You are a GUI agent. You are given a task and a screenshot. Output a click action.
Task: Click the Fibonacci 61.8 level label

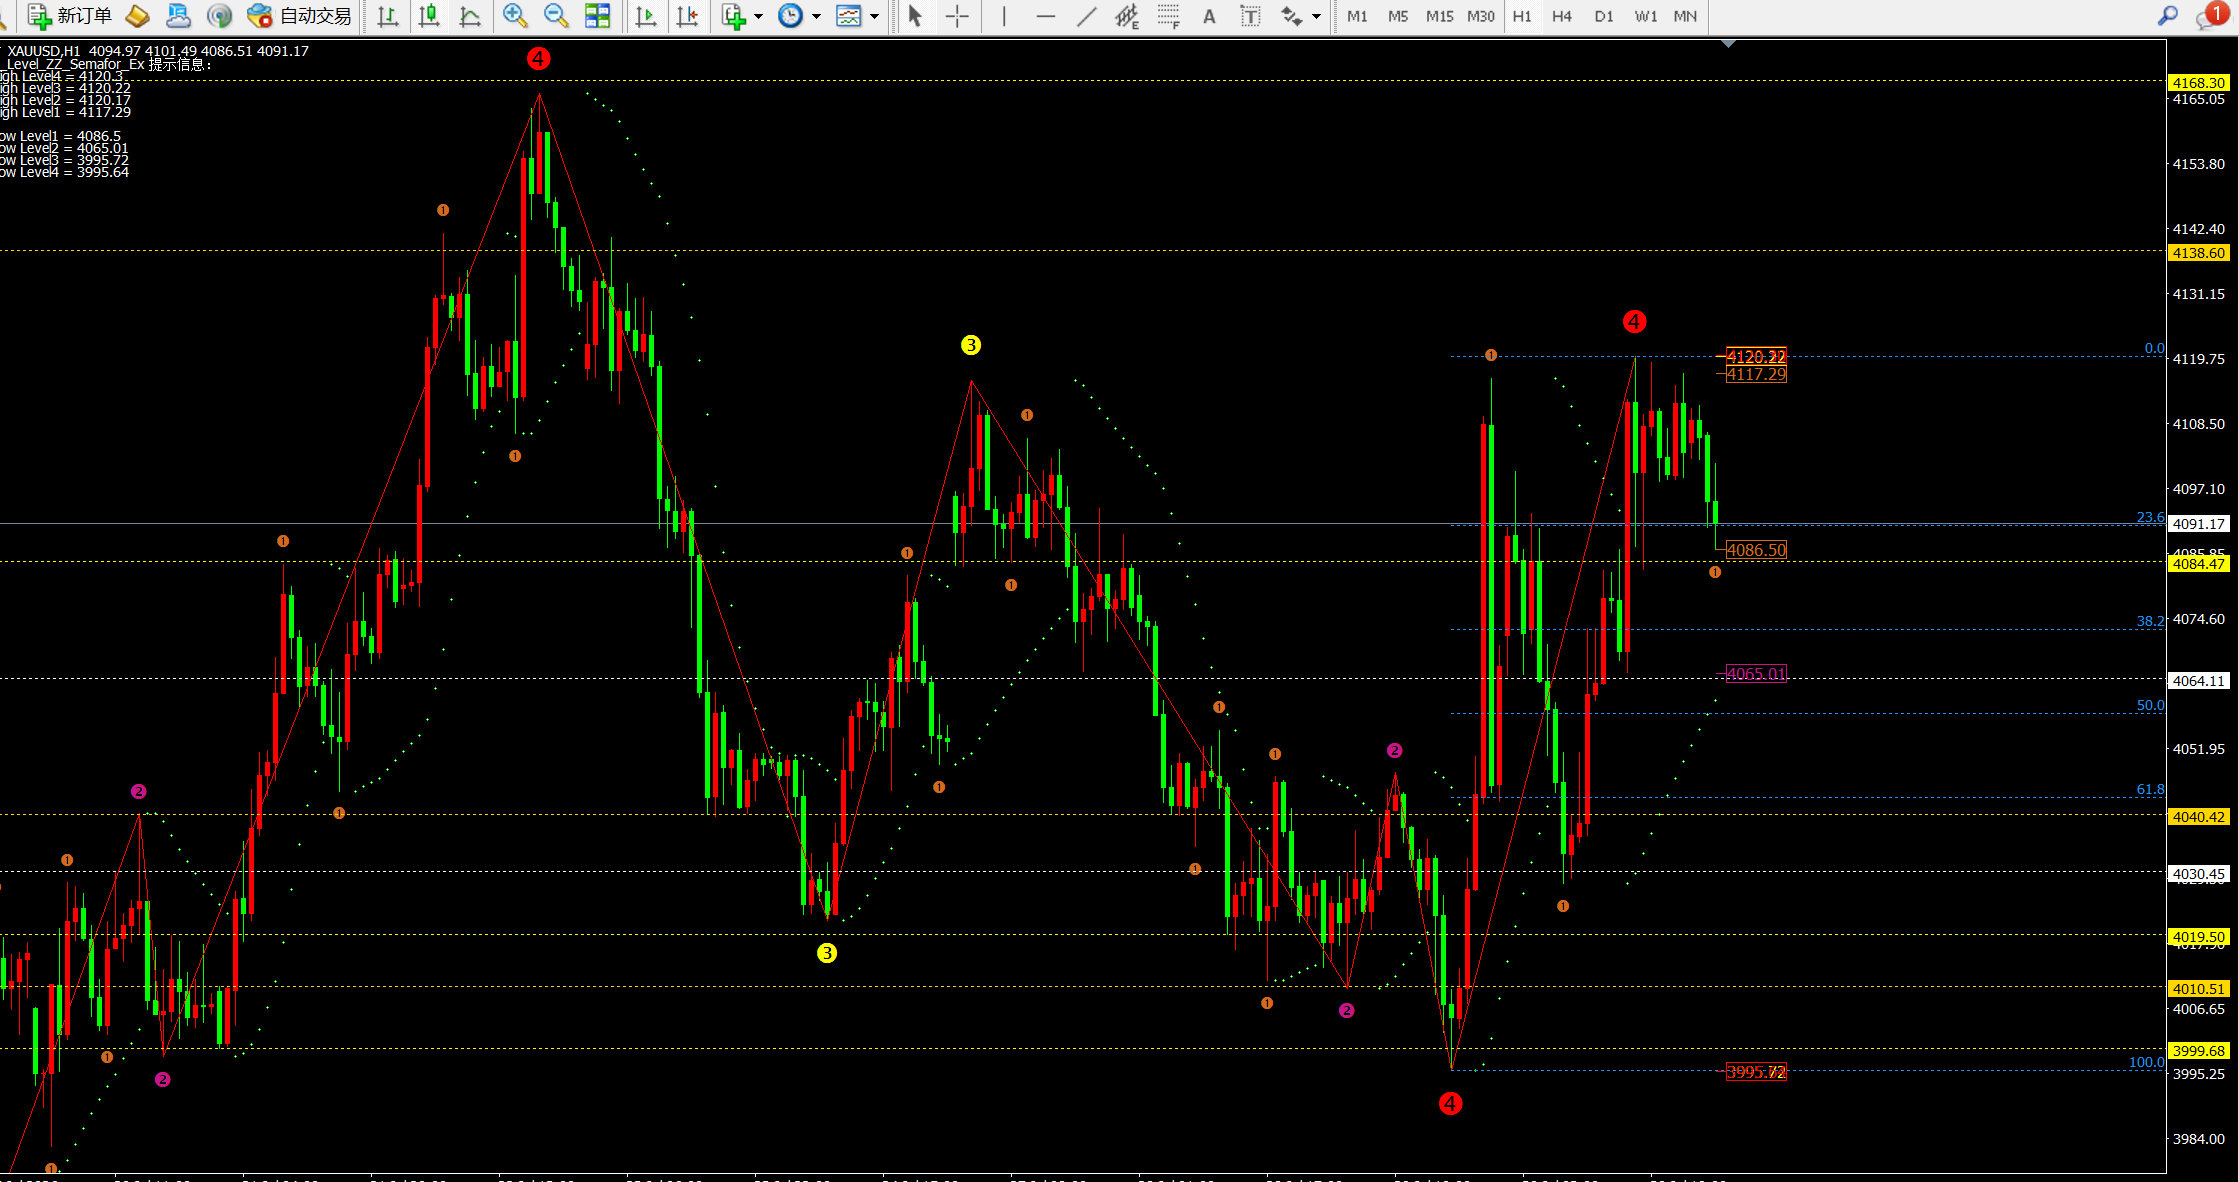coord(2150,790)
